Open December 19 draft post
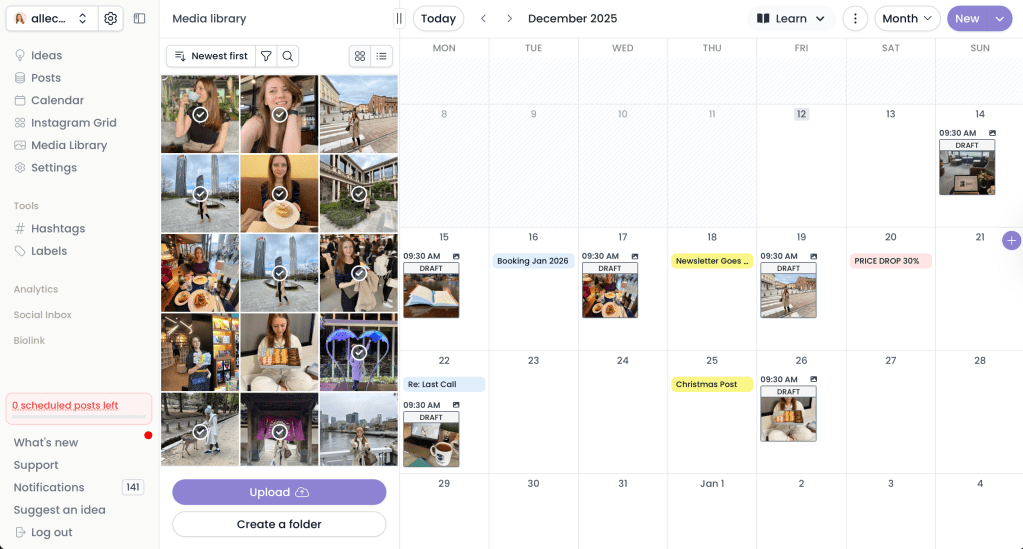The width and height of the screenshot is (1023, 549). pyautogui.click(x=788, y=290)
